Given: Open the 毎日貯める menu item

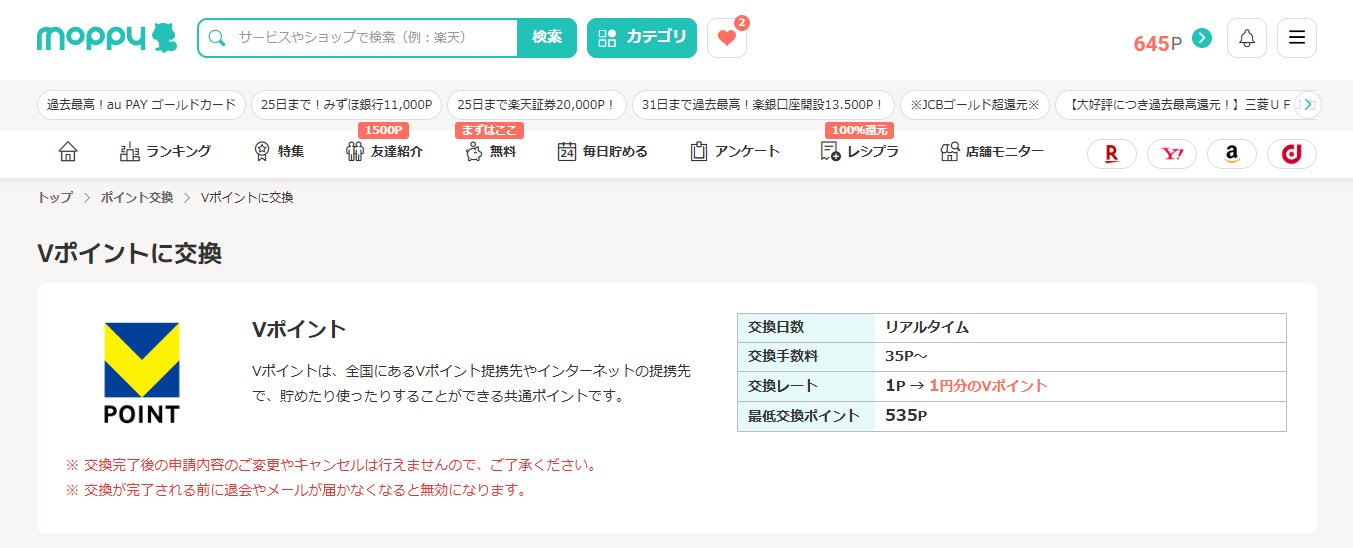Looking at the screenshot, I should coord(602,152).
